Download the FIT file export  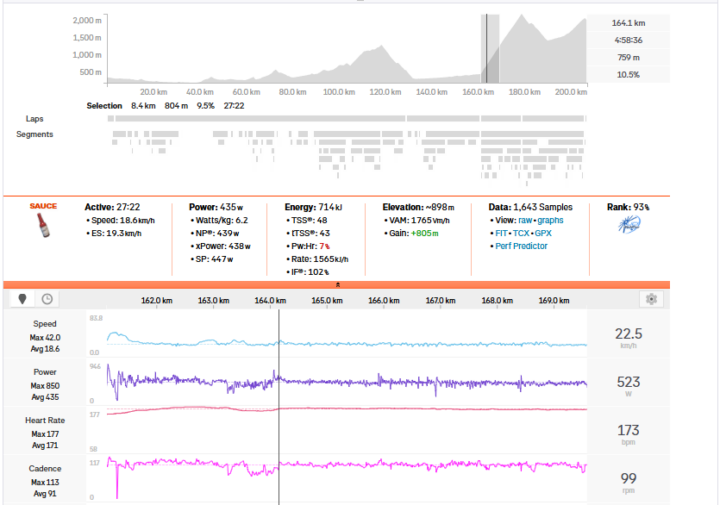[x=501, y=232]
